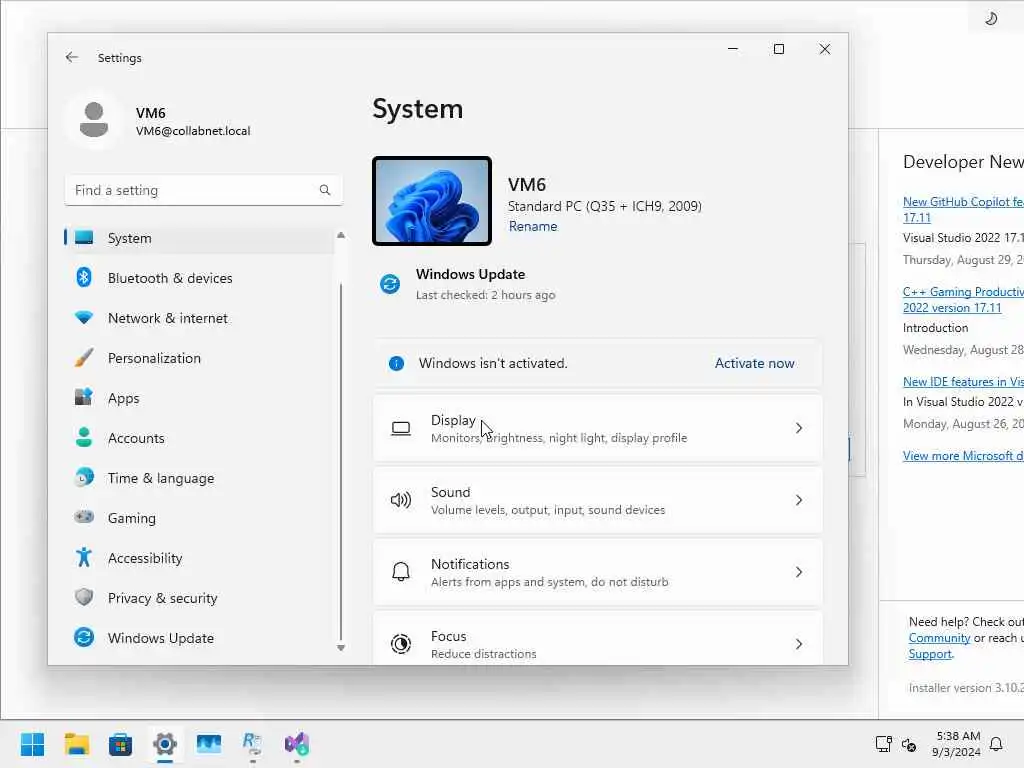The width and height of the screenshot is (1024, 768).
Task: Click Windows Update last checked status
Action: 485,295
